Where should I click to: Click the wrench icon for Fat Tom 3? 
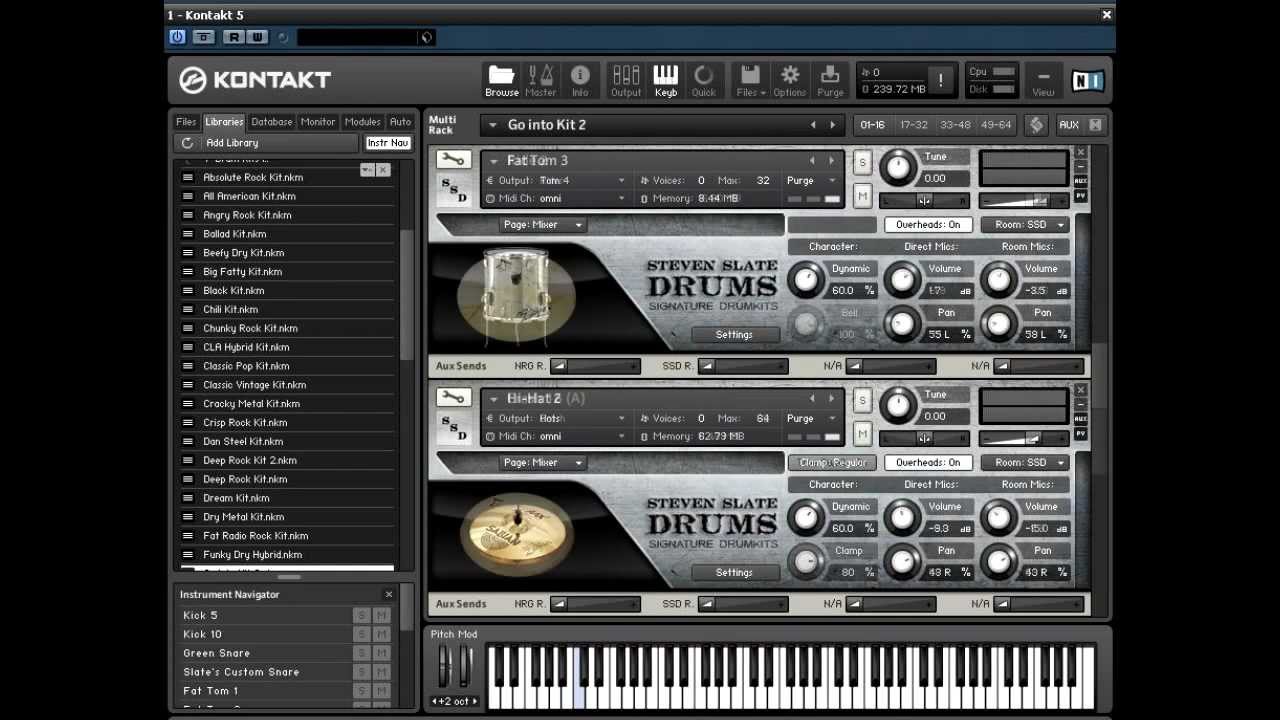(x=453, y=159)
